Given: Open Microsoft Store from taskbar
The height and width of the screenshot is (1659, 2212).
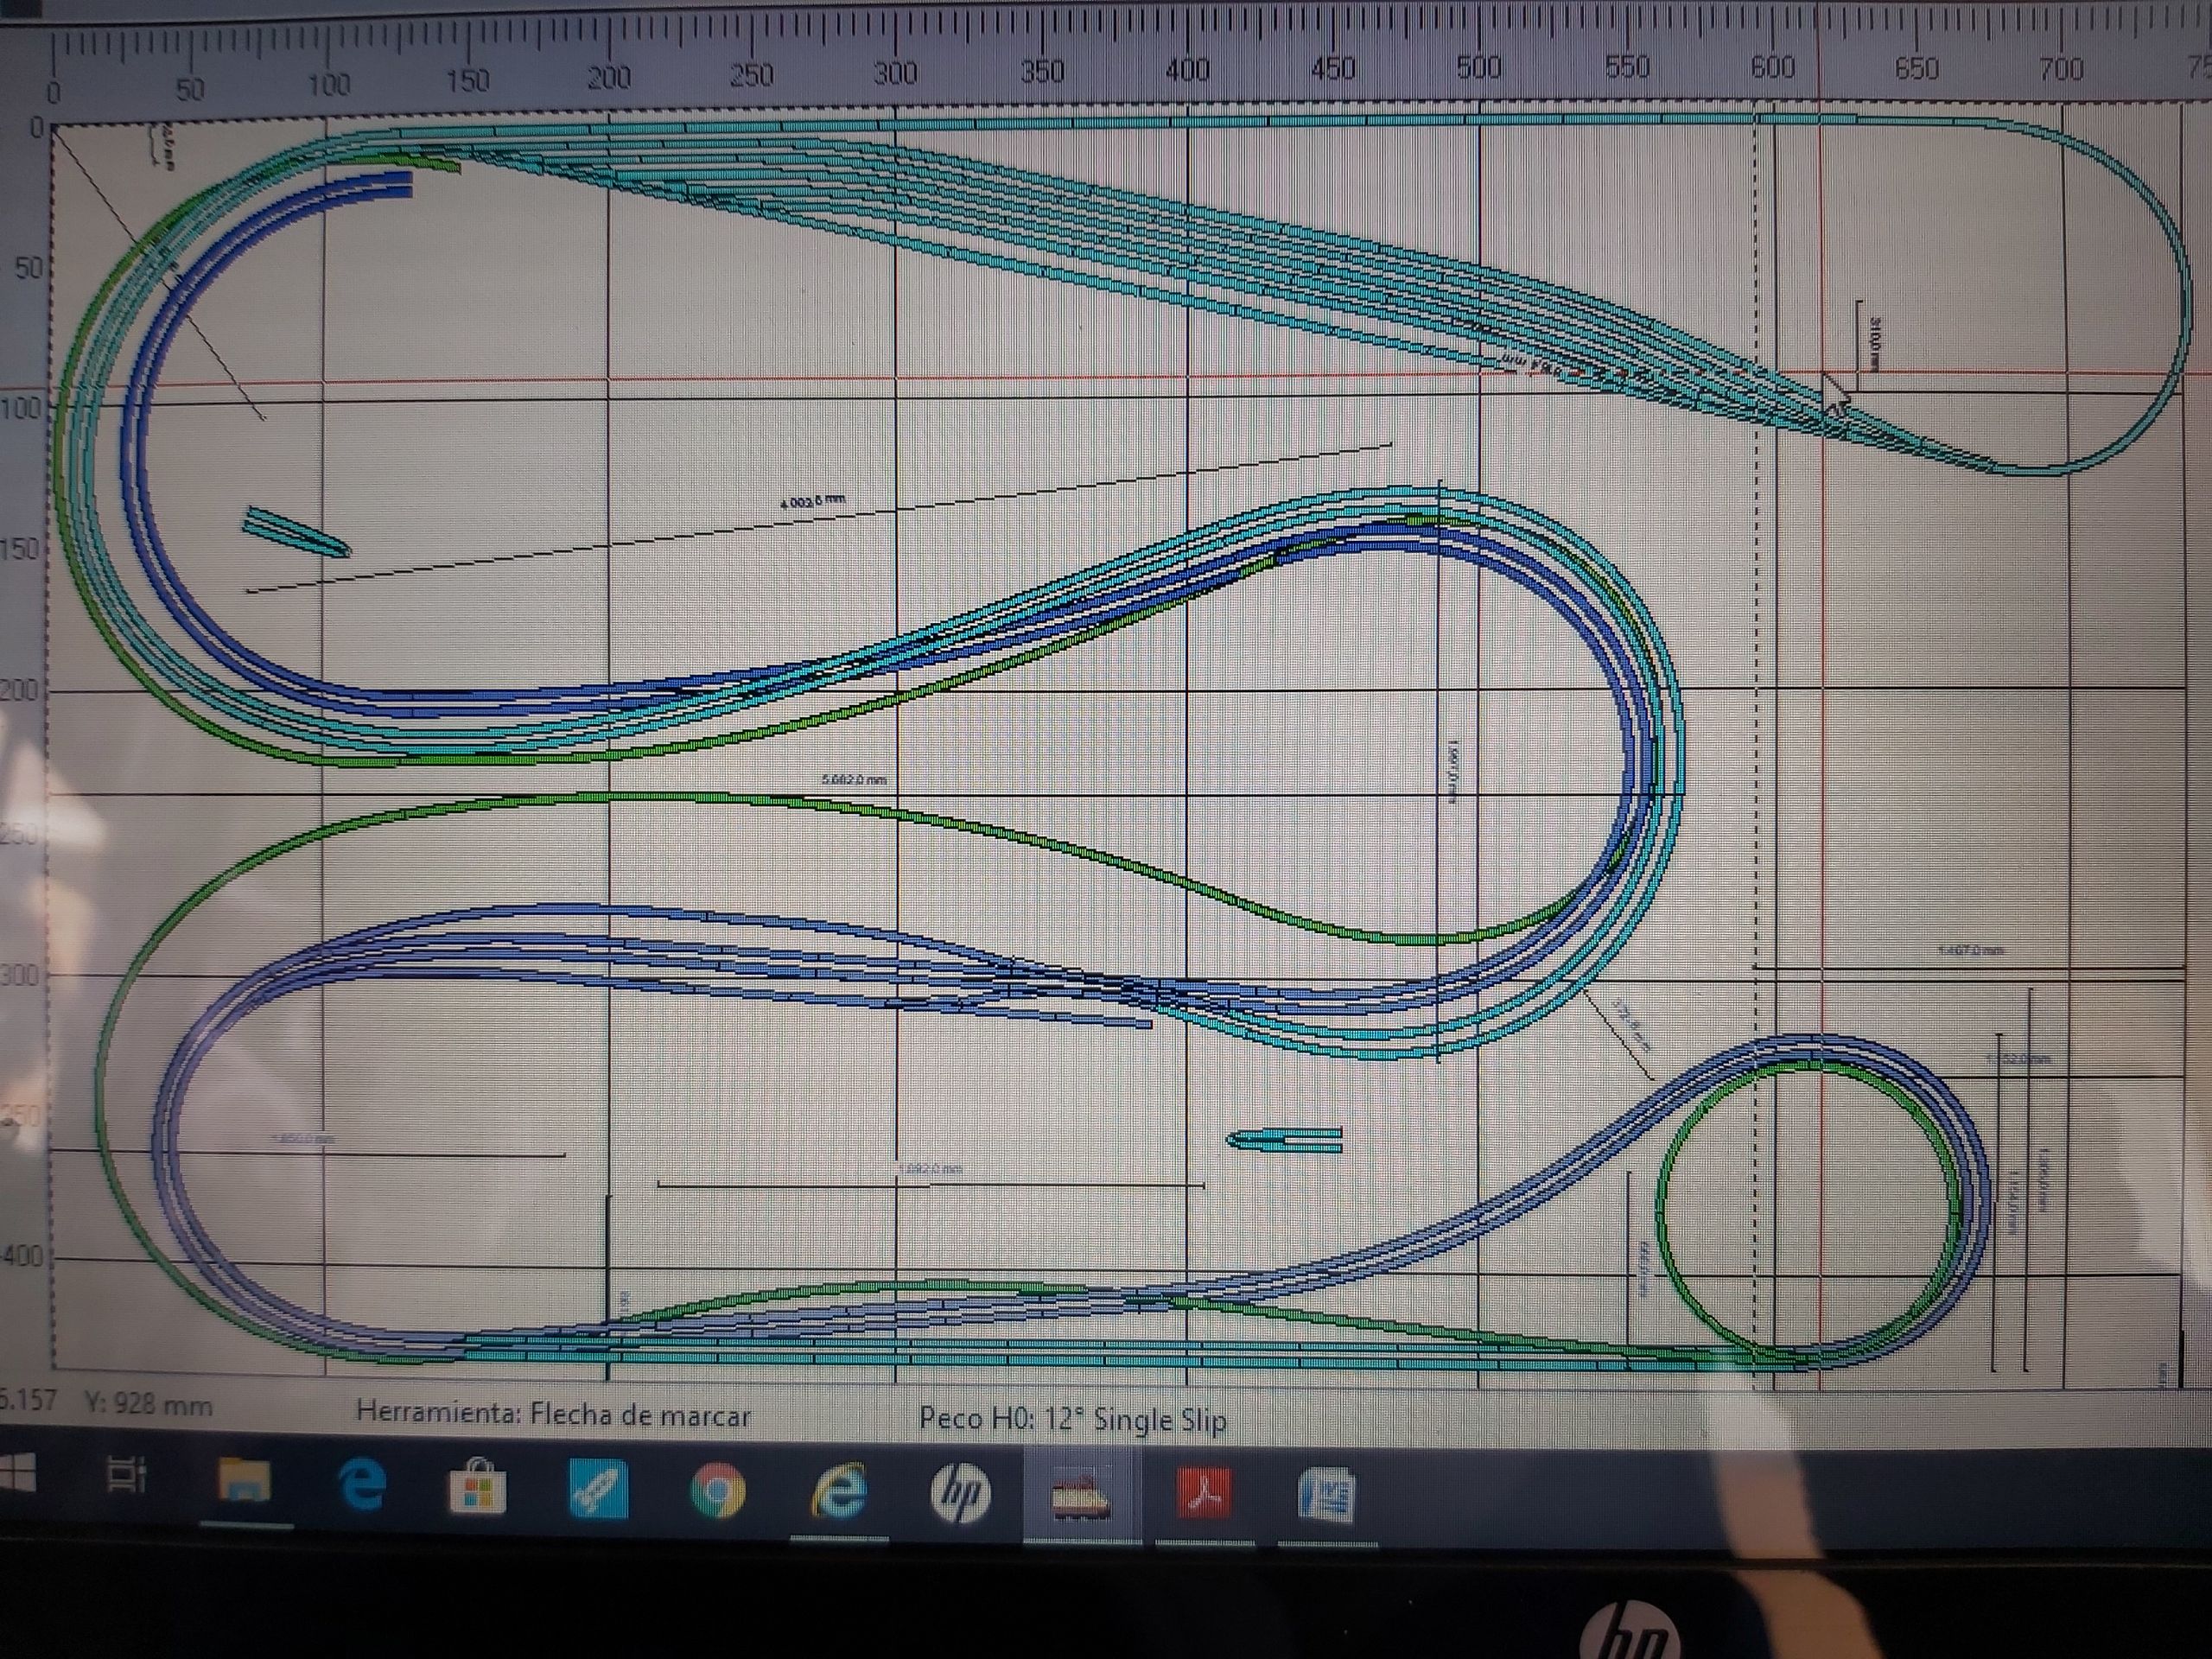Looking at the screenshot, I should click(478, 1487).
